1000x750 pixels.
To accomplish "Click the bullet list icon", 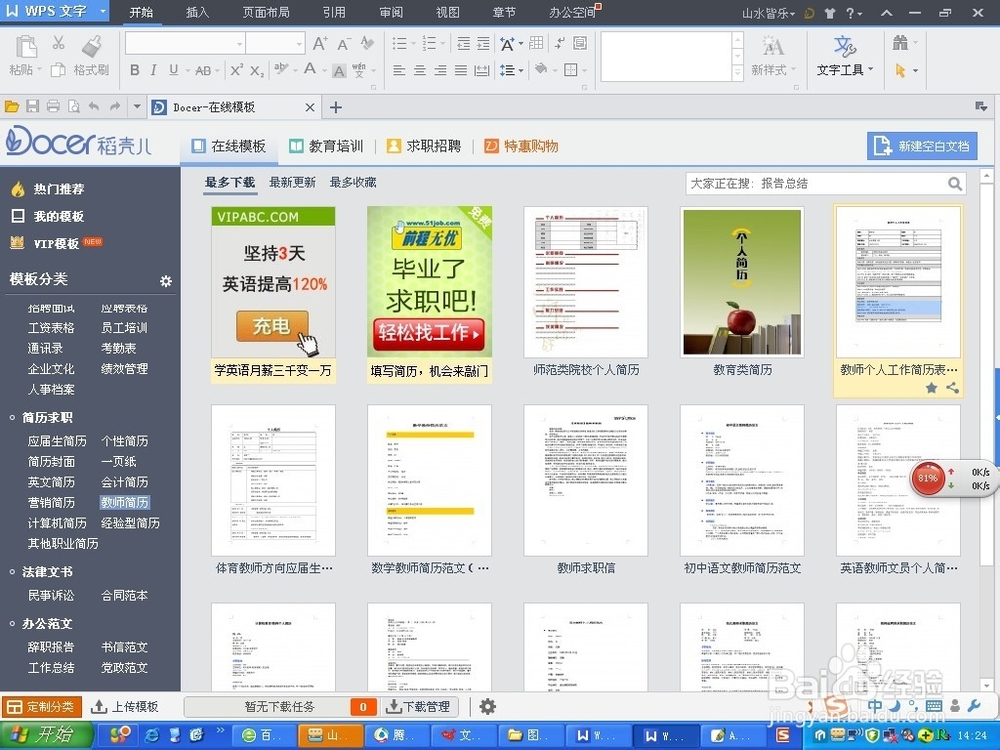I will click(x=400, y=43).
